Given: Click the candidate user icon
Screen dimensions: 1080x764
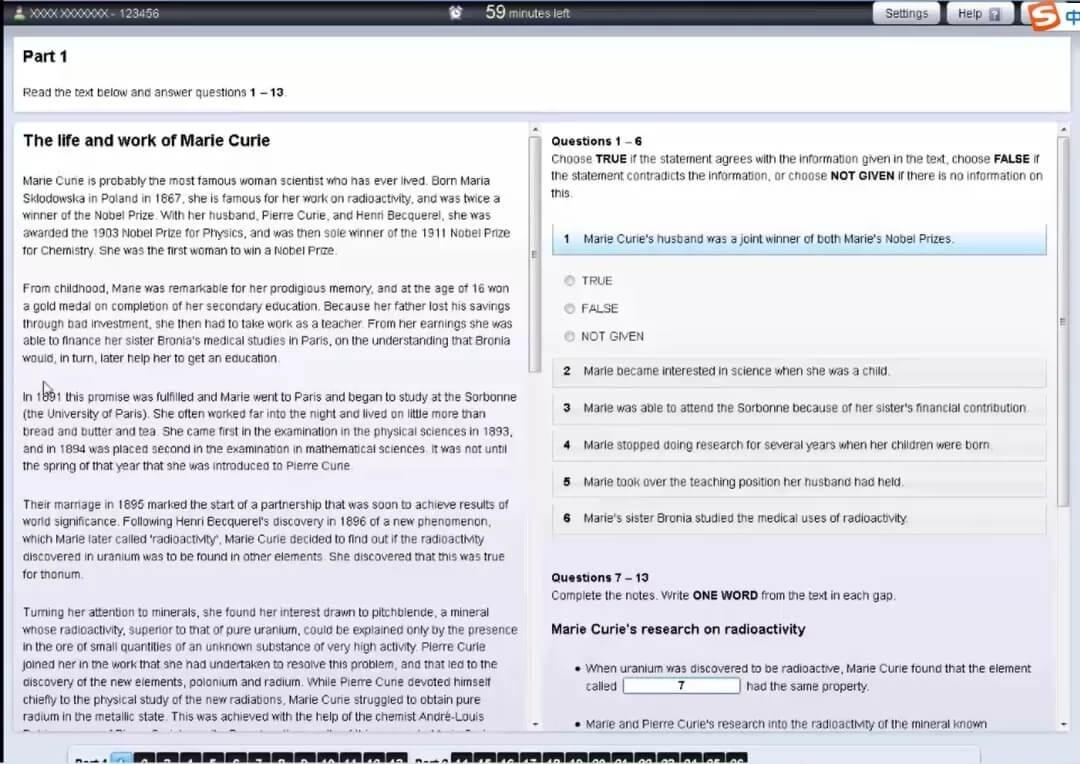Looking at the screenshot, I should pos(19,14).
